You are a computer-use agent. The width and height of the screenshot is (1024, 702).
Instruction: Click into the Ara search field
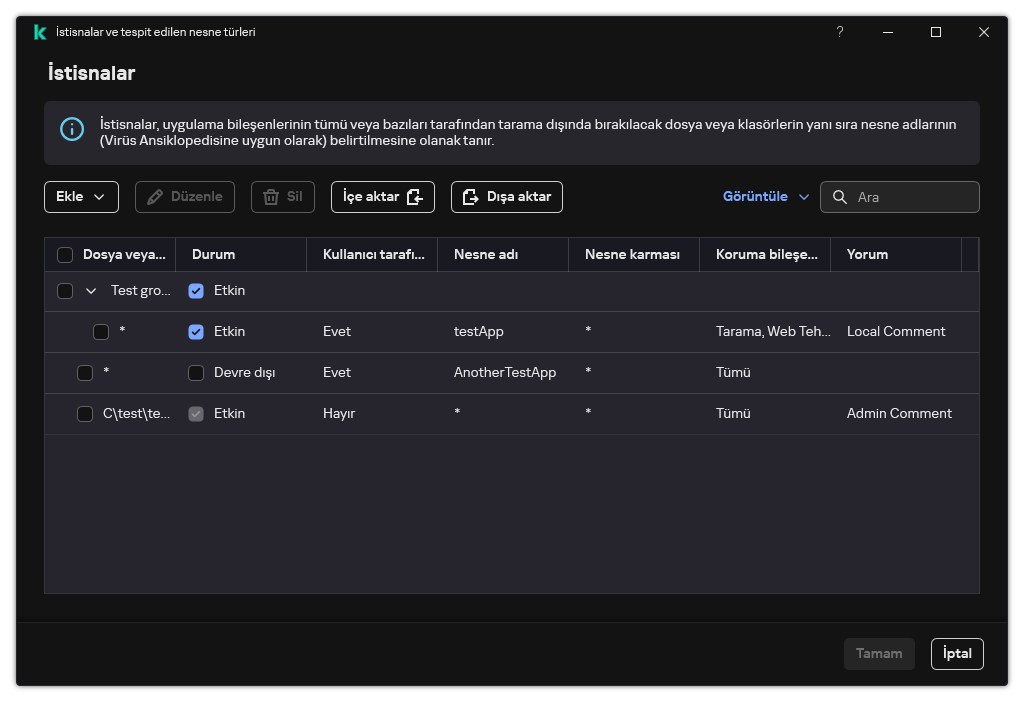912,197
